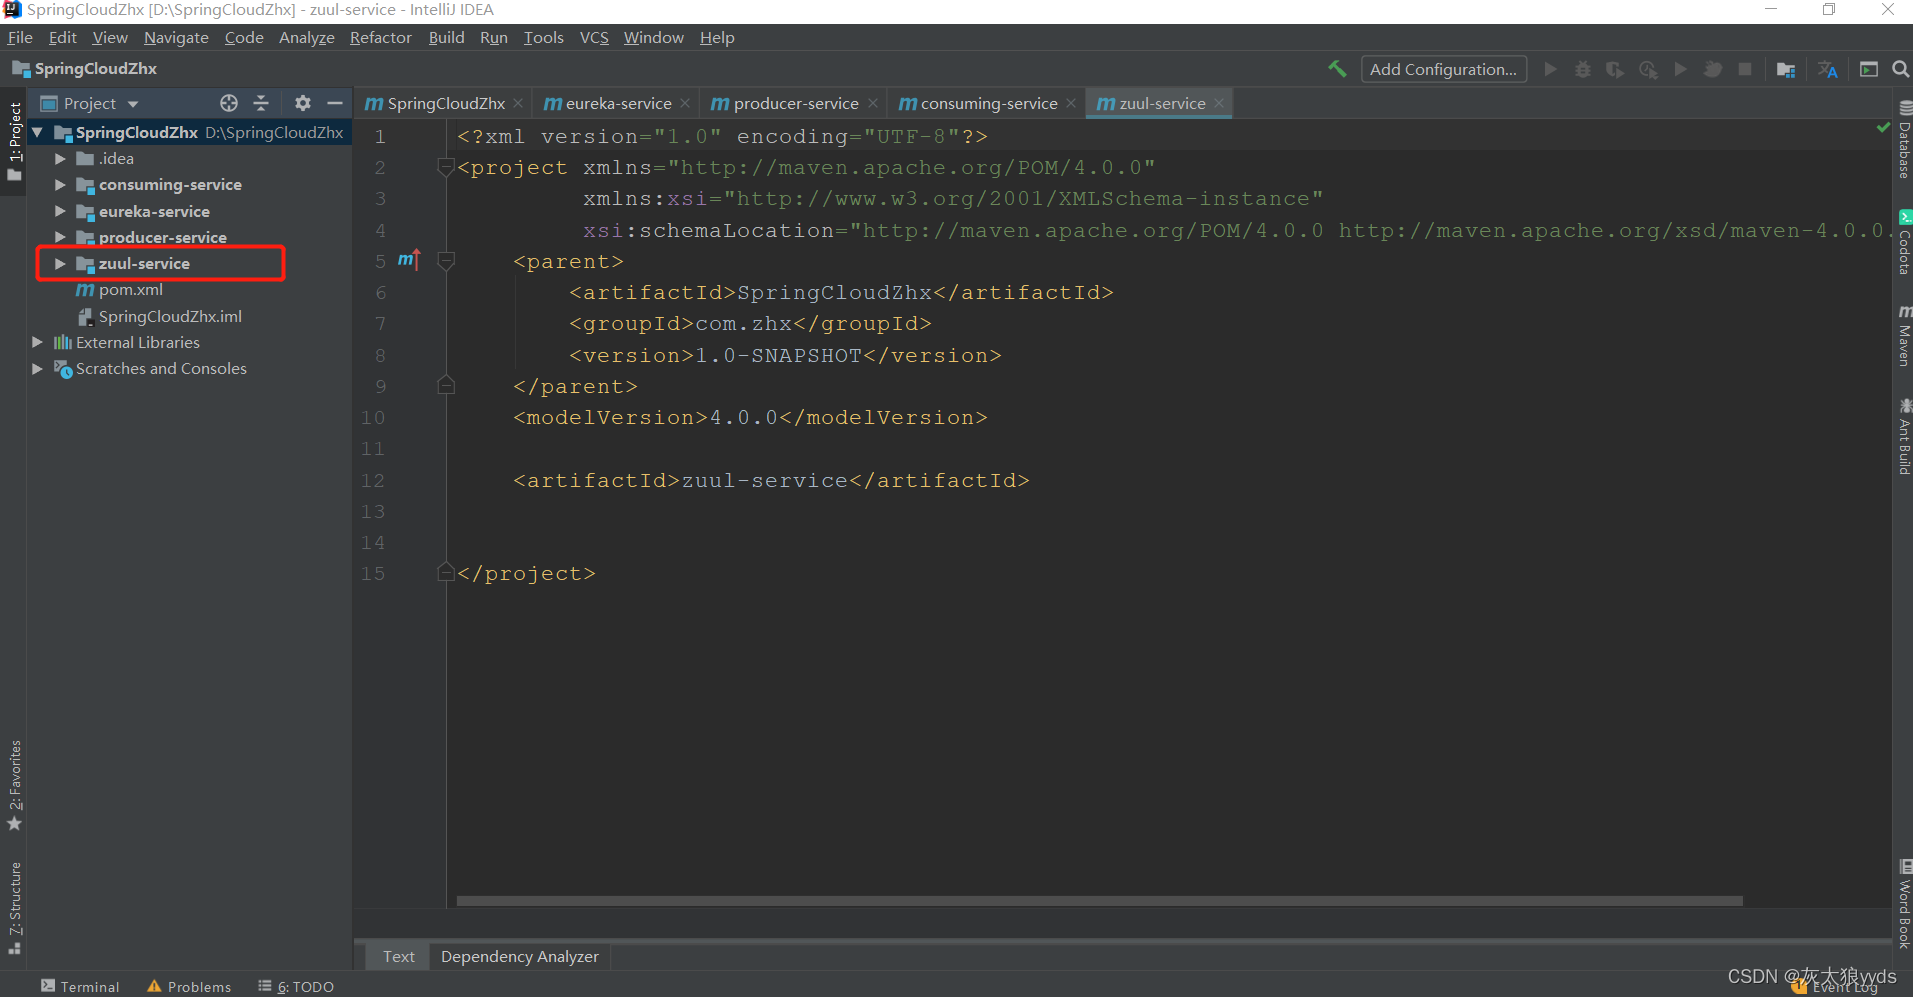Open the Tools menu
Viewport: 1913px width, 997px height.
pos(543,37)
